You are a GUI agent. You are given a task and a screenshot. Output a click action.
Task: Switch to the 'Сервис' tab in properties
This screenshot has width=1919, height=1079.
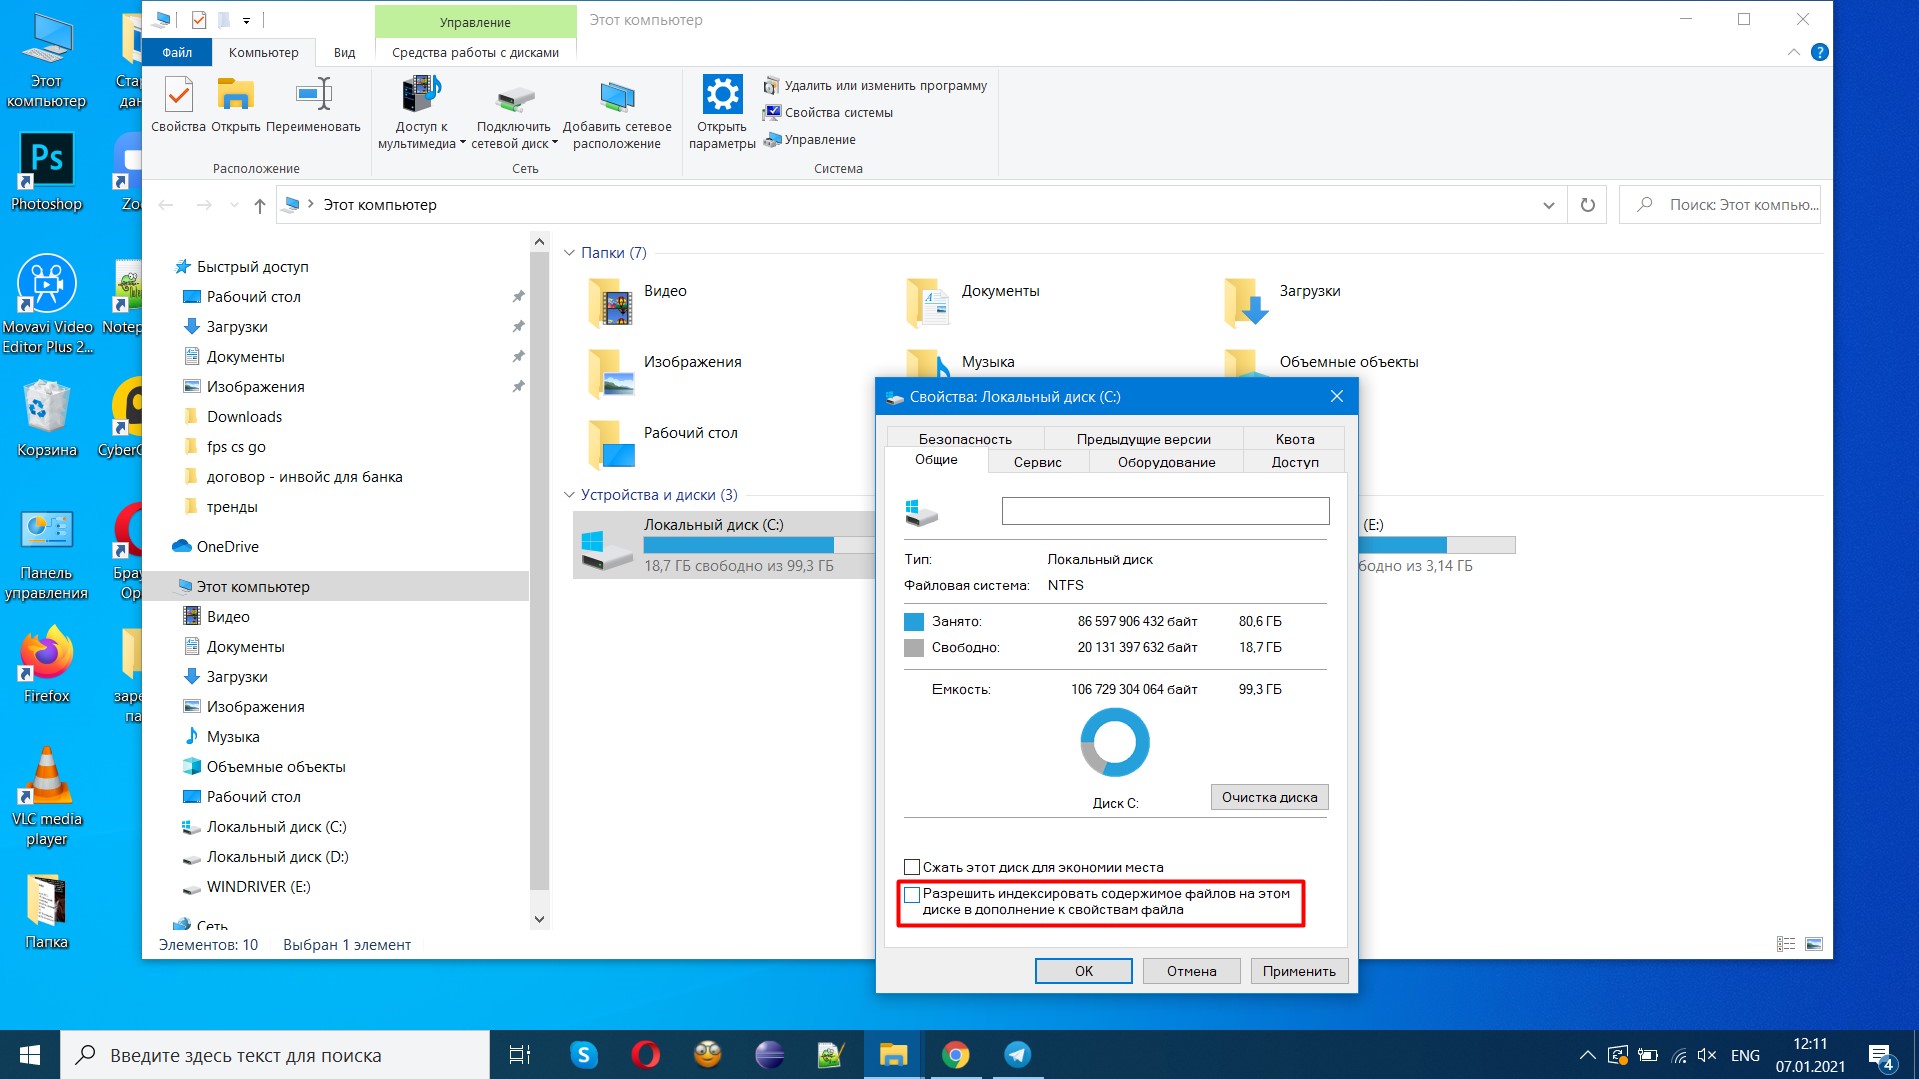point(1037,462)
